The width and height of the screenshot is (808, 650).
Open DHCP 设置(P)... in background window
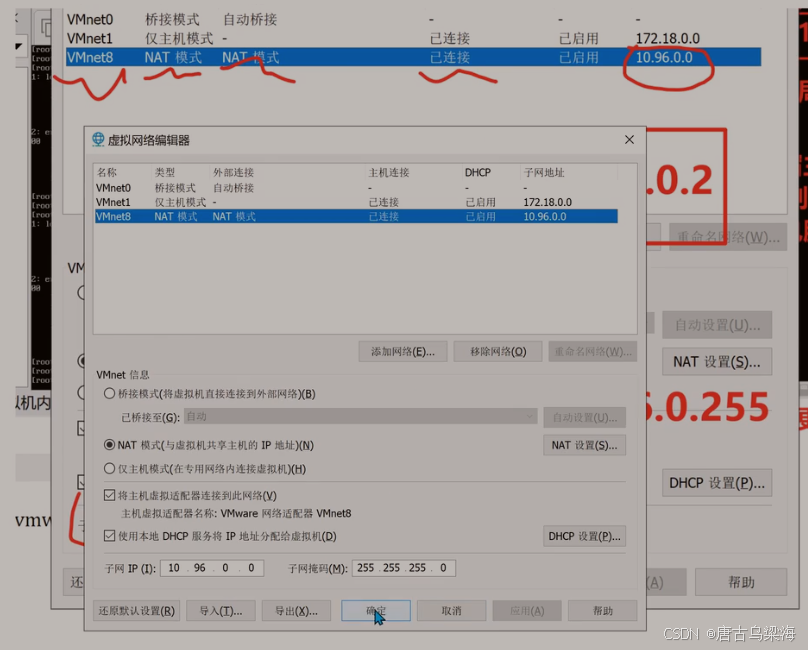717,483
